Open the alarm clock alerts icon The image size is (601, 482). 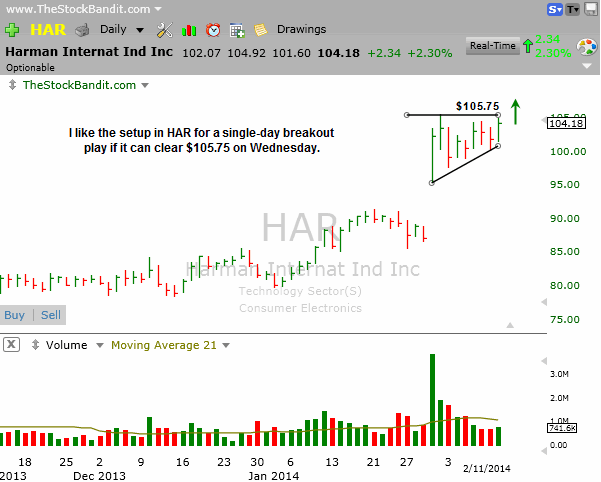[212, 30]
